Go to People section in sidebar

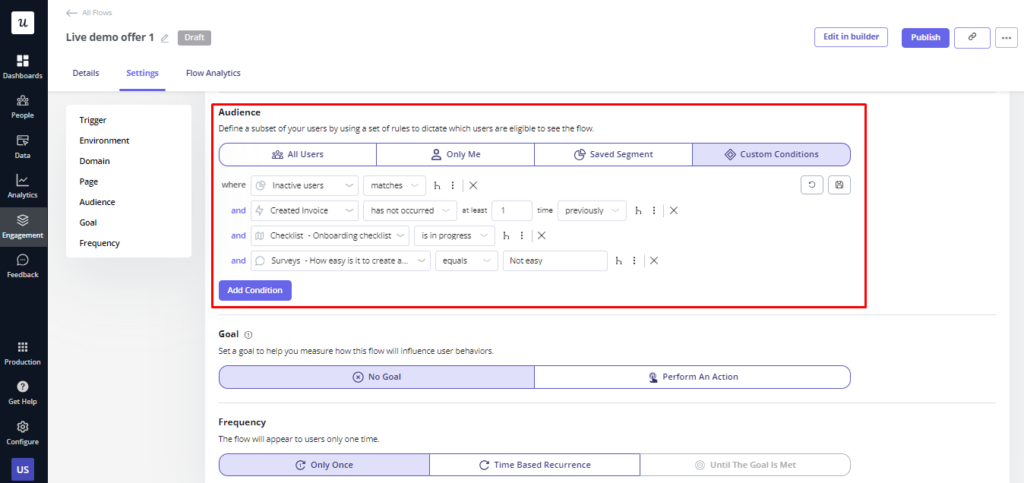coord(22,105)
